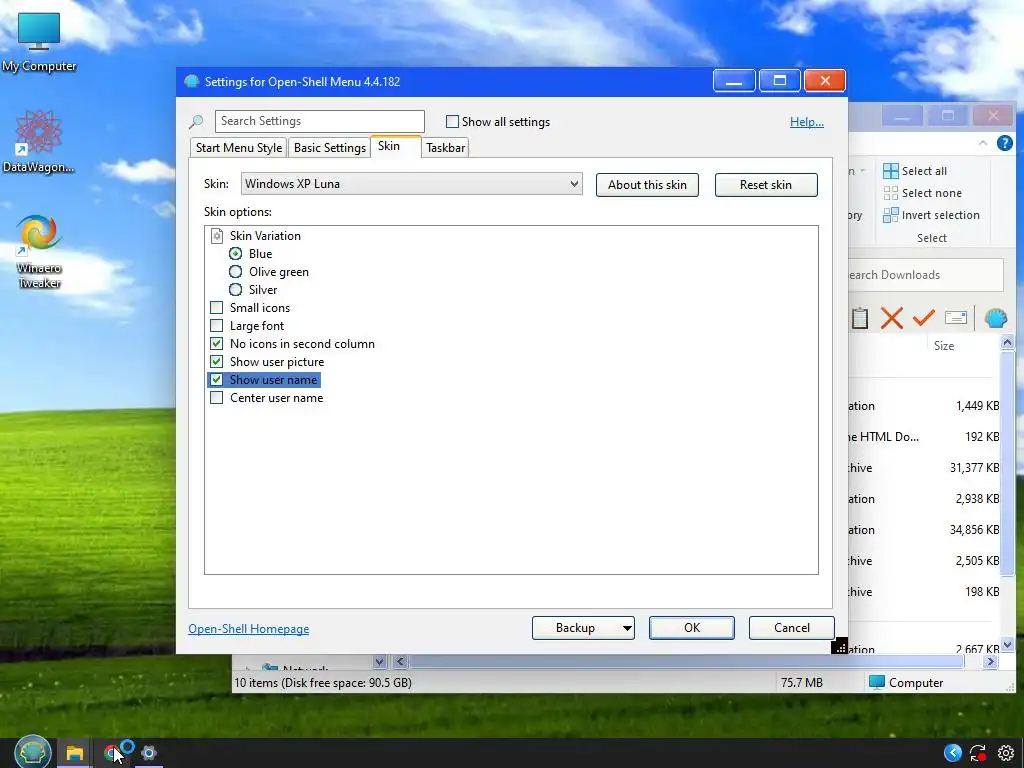Click Select none in Explorer ribbon
This screenshot has height=768, width=1024.
click(x=922, y=193)
